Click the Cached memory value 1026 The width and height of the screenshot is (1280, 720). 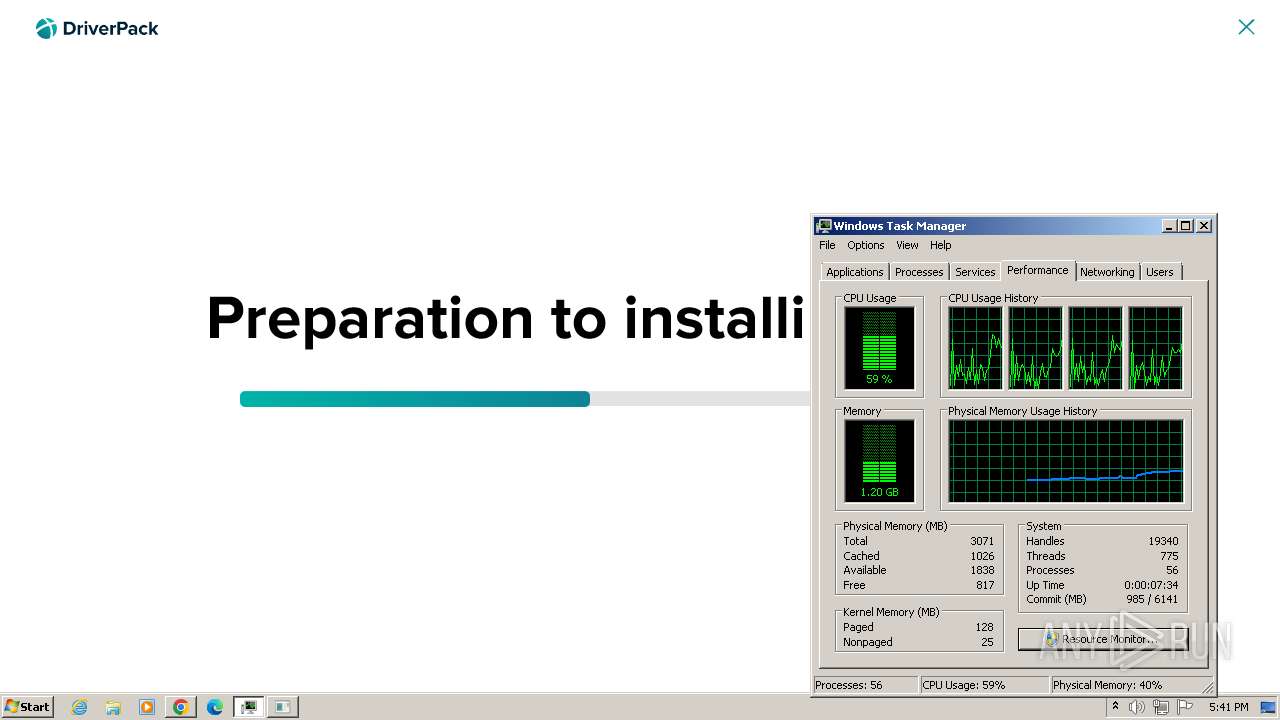click(982, 556)
